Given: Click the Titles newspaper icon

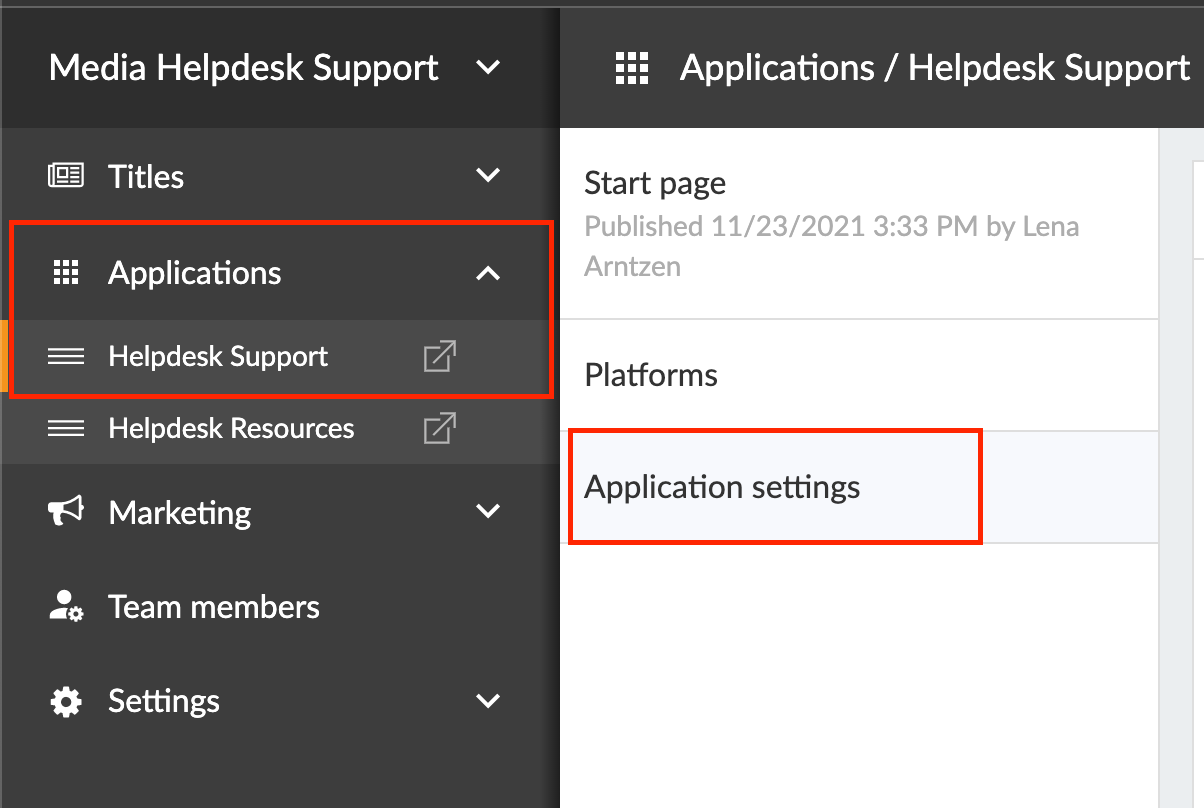Looking at the screenshot, I should tap(66, 176).
